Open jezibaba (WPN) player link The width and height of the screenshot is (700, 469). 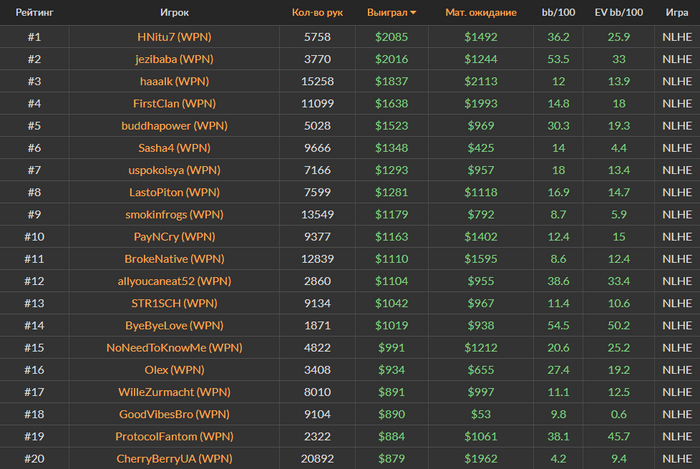pyautogui.click(x=174, y=59)
